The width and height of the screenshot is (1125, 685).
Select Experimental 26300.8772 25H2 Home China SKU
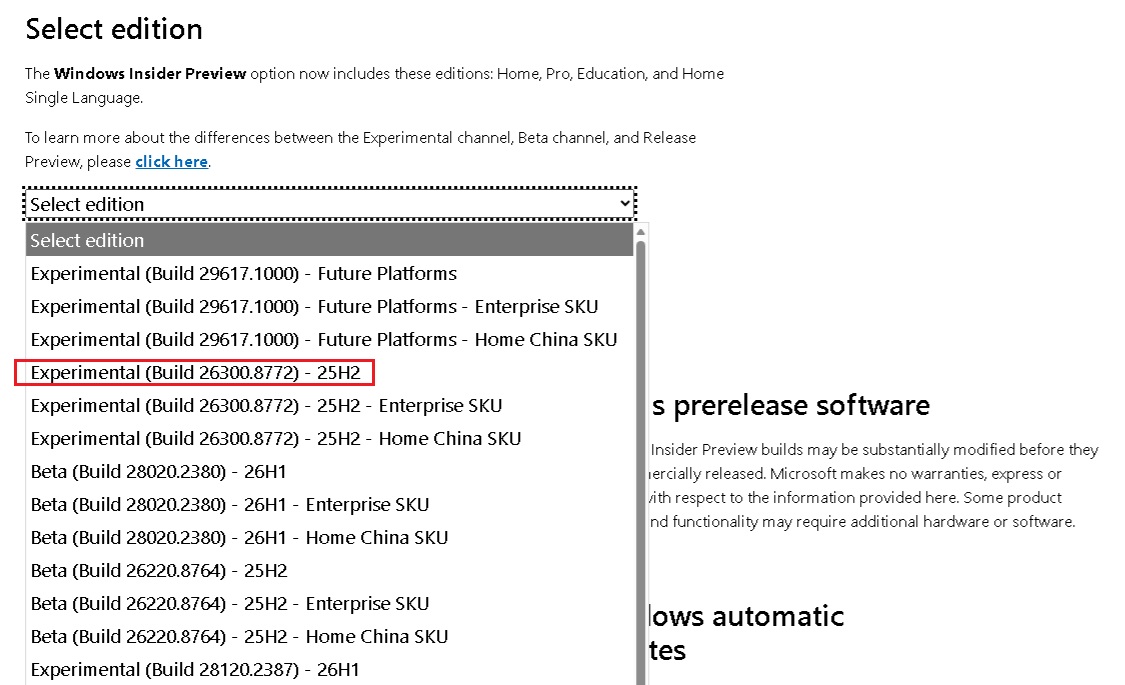[329, 438]
